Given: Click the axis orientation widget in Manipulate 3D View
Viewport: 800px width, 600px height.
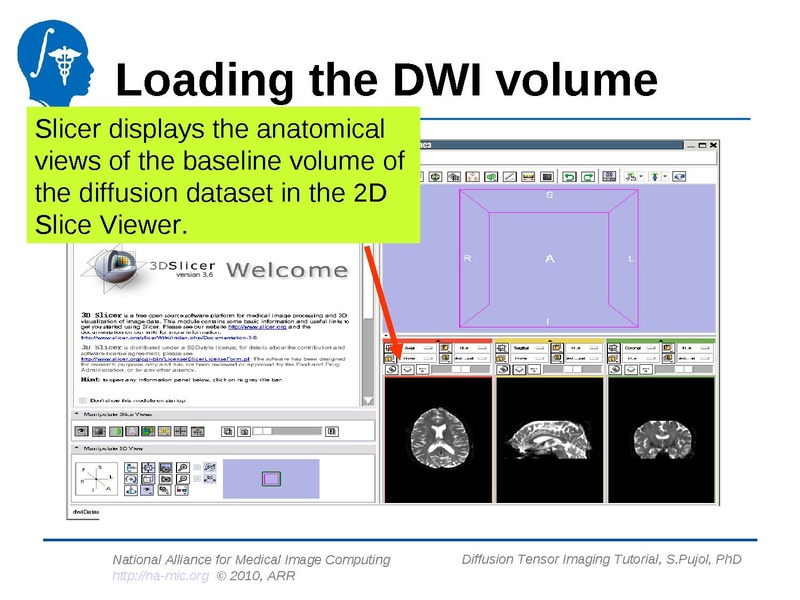Looking at the screenshot, I should (96, 479).
